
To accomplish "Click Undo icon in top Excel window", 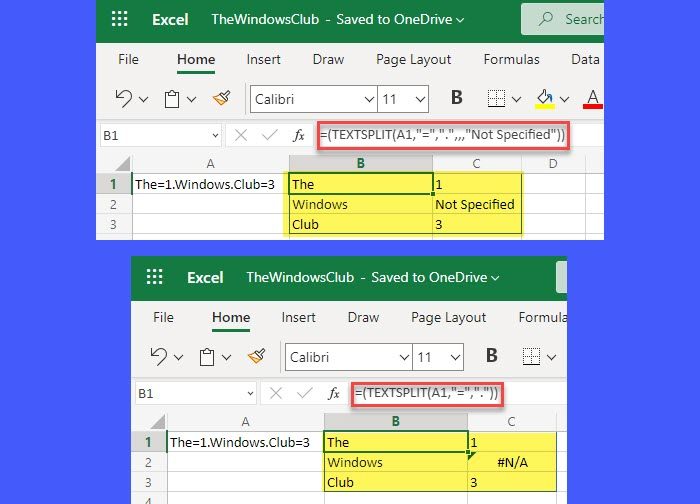I will (124, 99).
